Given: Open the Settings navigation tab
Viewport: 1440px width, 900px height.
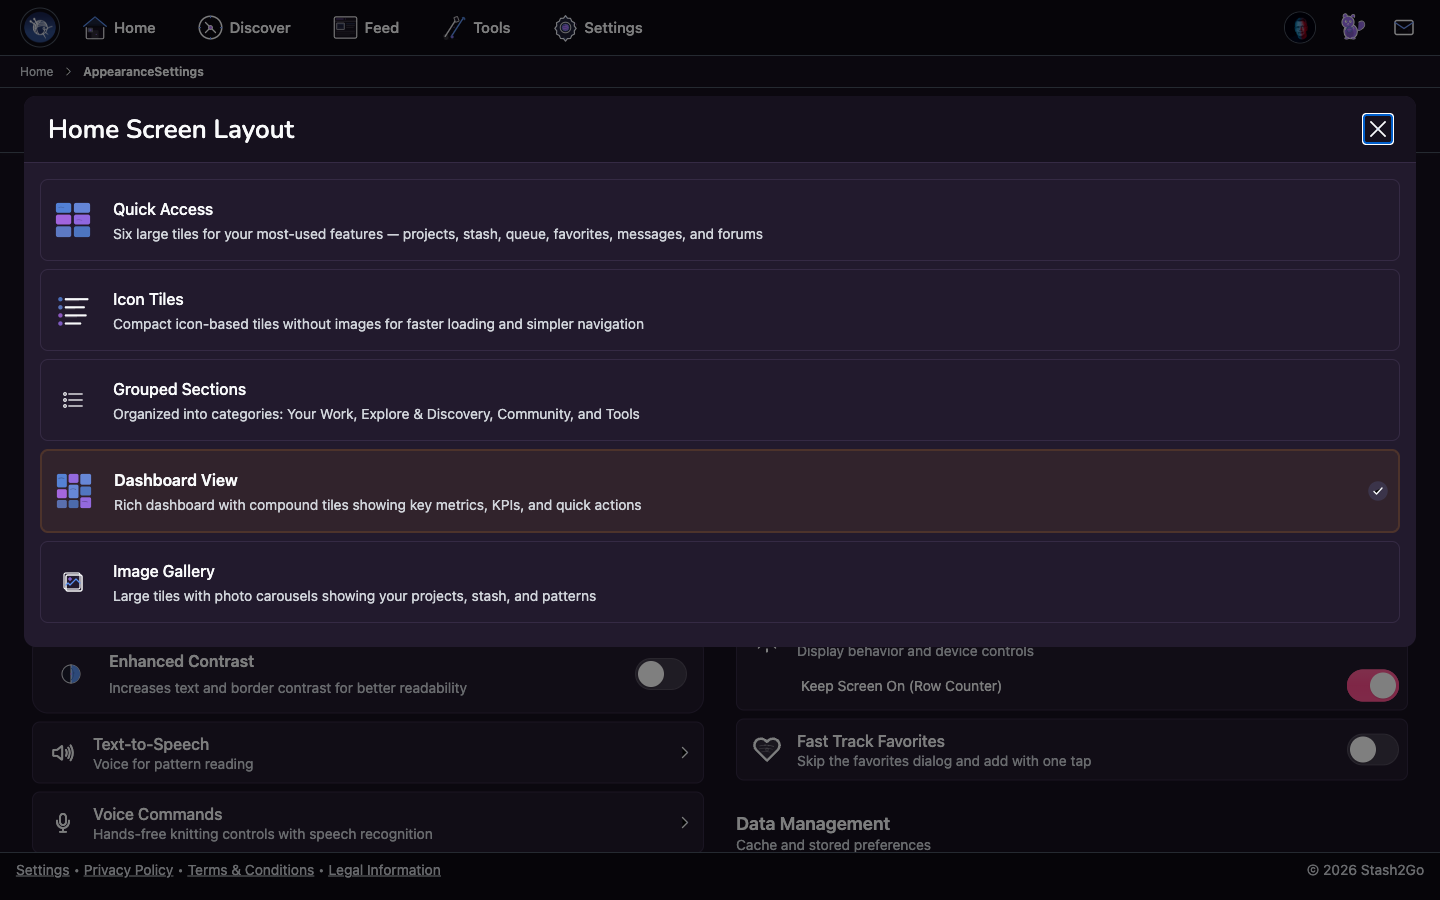Looking at the screenshot, I should [x=598, y=28].
